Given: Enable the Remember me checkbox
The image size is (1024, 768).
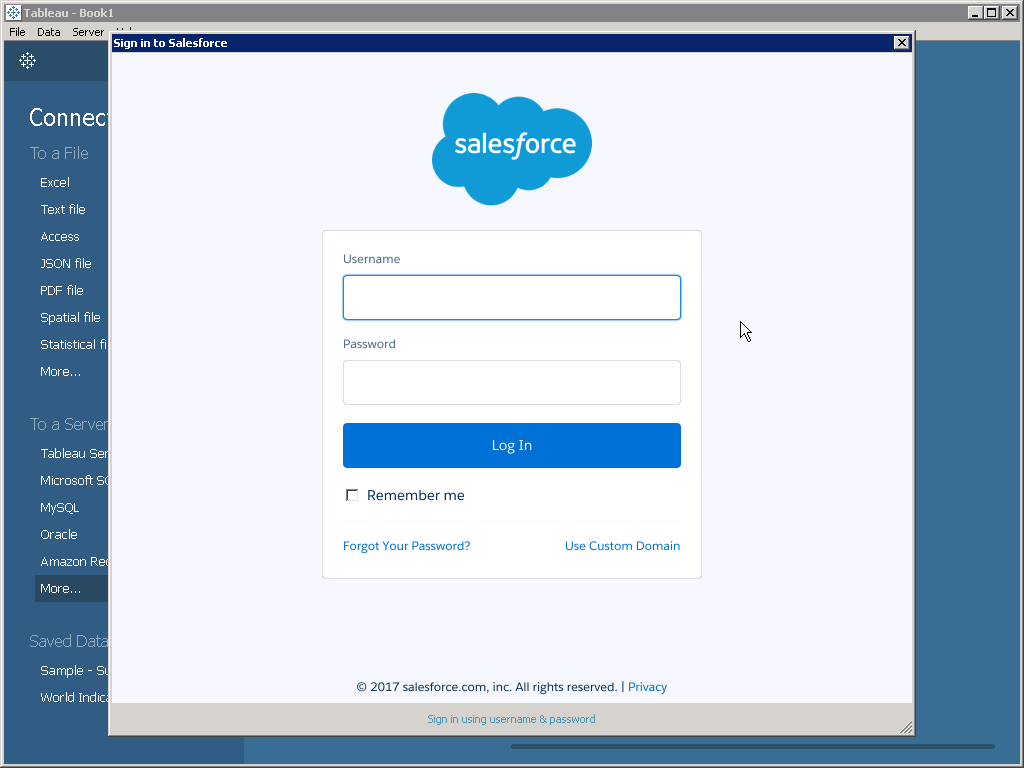Looking at the screenshot, I should coord(352,496).
